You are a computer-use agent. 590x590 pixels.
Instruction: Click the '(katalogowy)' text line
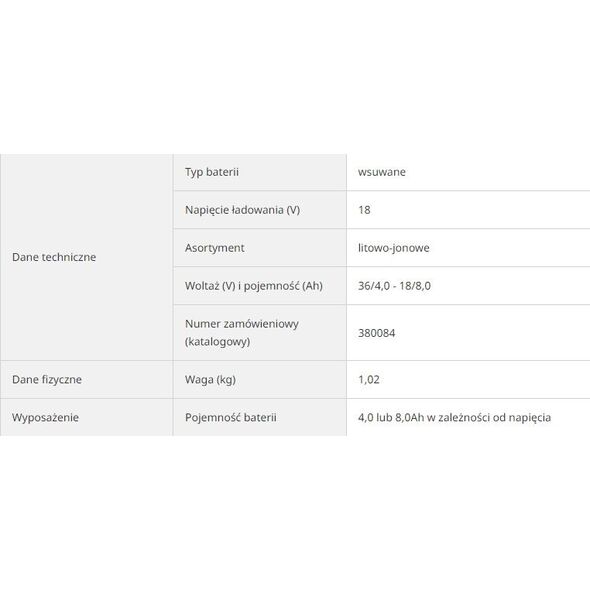point(217,342)
